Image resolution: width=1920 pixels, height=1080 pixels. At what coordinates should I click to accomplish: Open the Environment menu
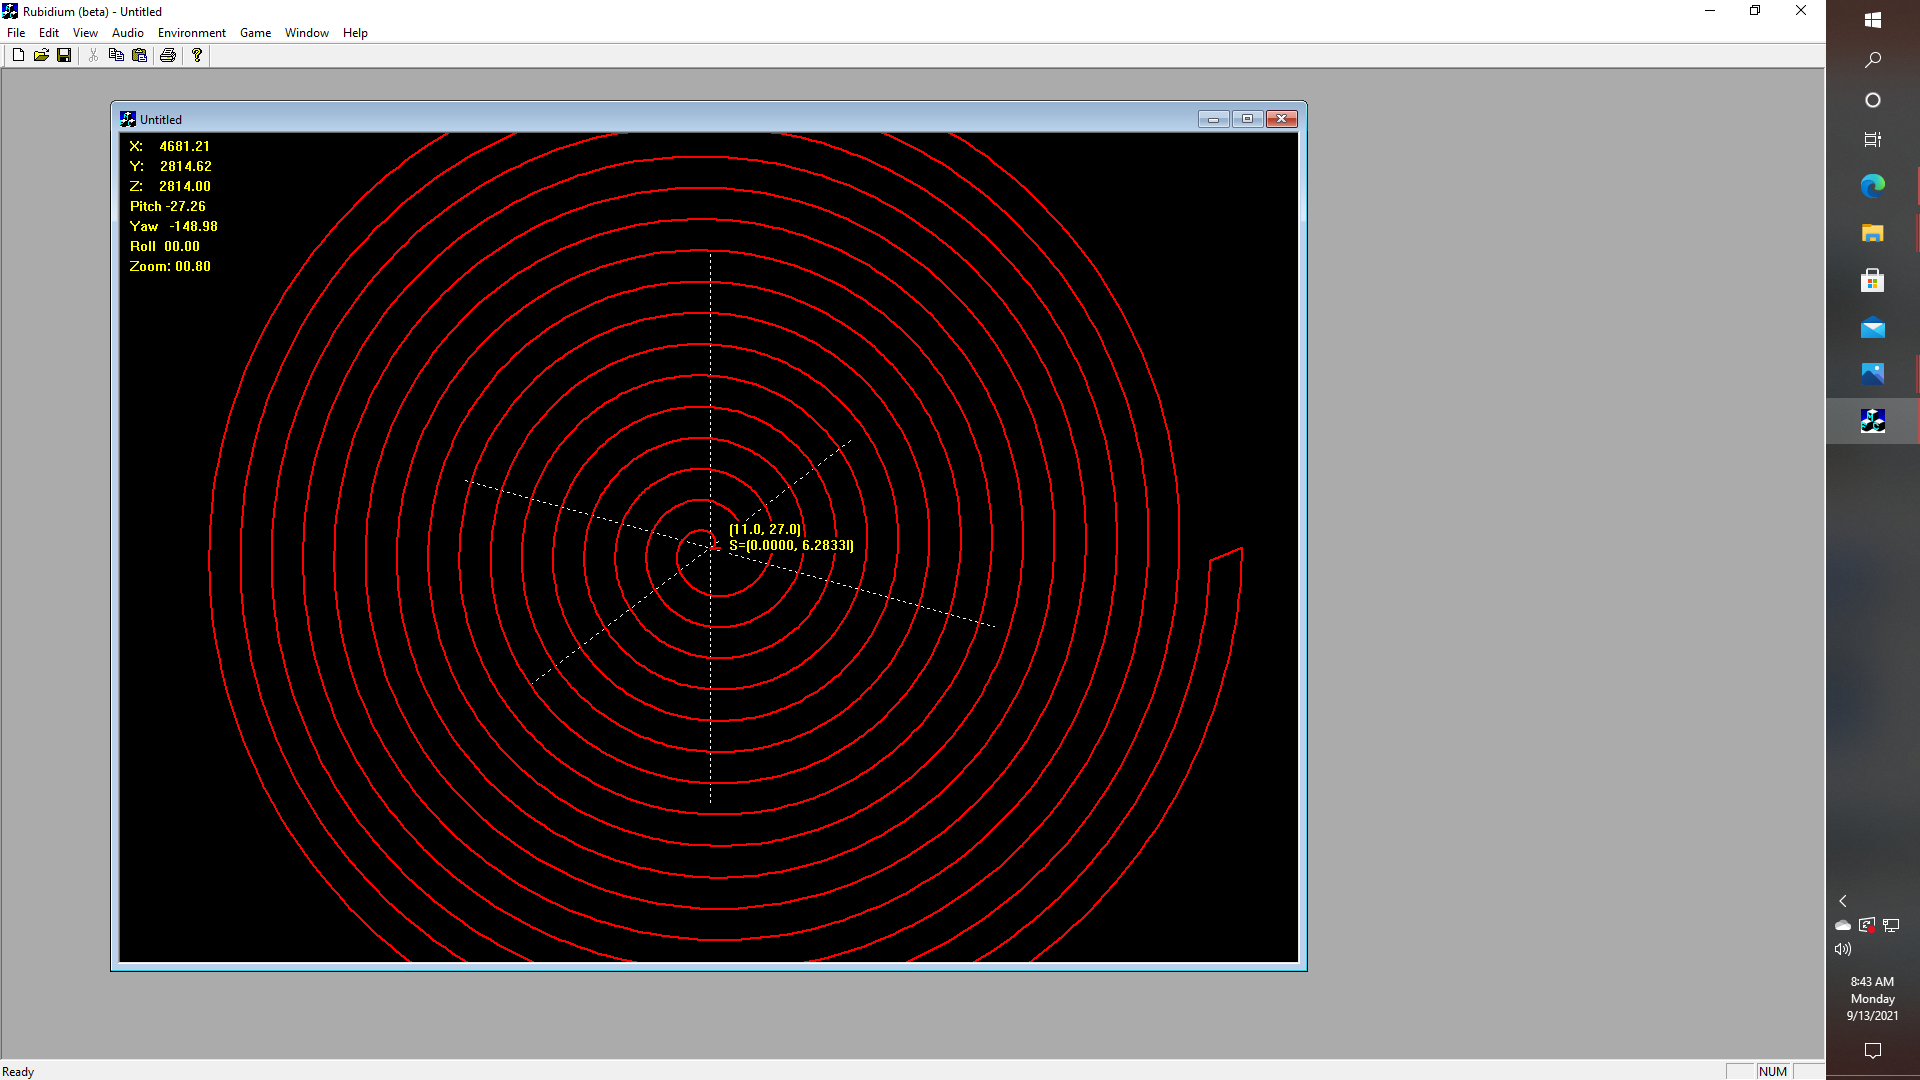click(192, 33)
